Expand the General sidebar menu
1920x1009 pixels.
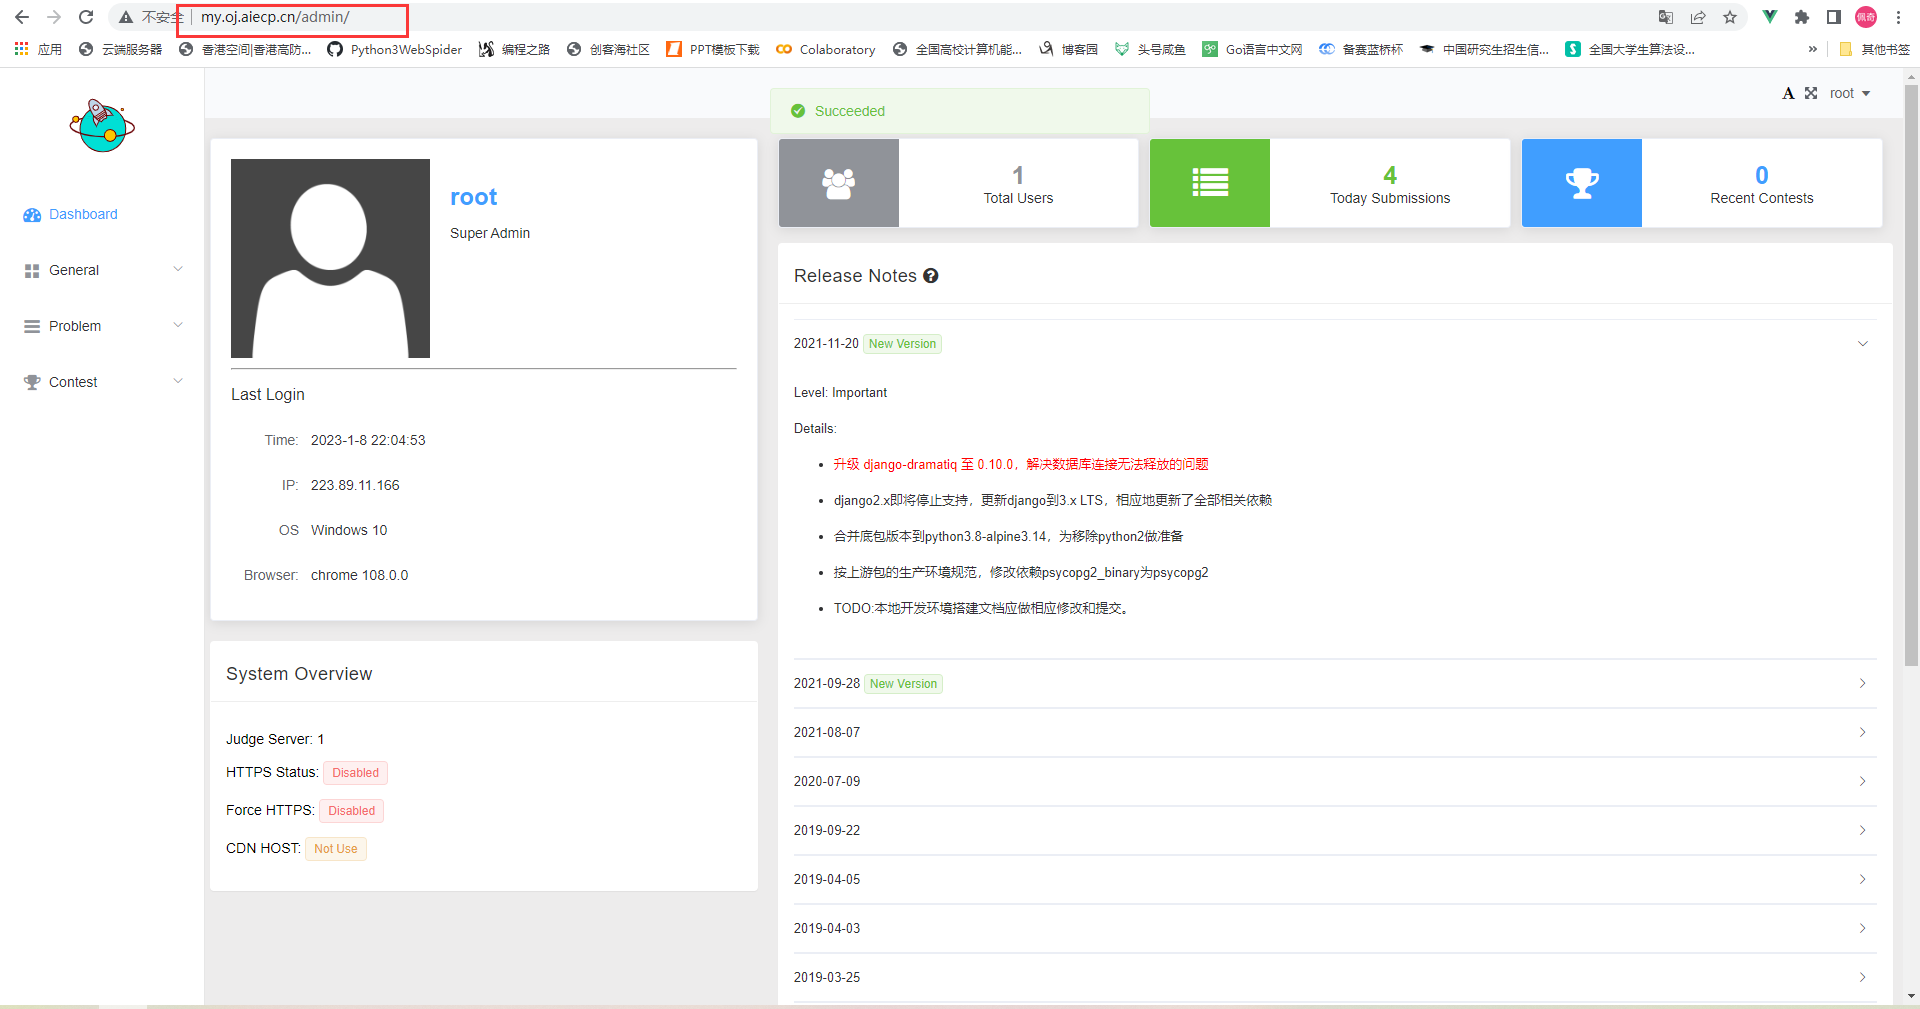102,270
